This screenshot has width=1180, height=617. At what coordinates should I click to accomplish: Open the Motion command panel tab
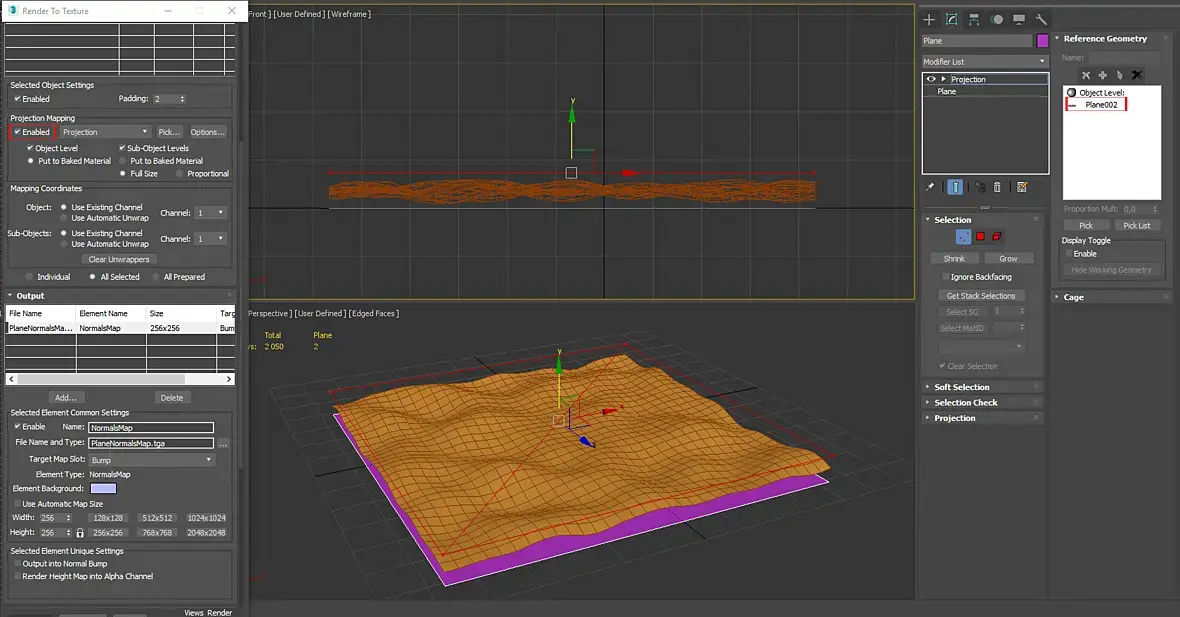pyautogui.click(x=996, y=20)
